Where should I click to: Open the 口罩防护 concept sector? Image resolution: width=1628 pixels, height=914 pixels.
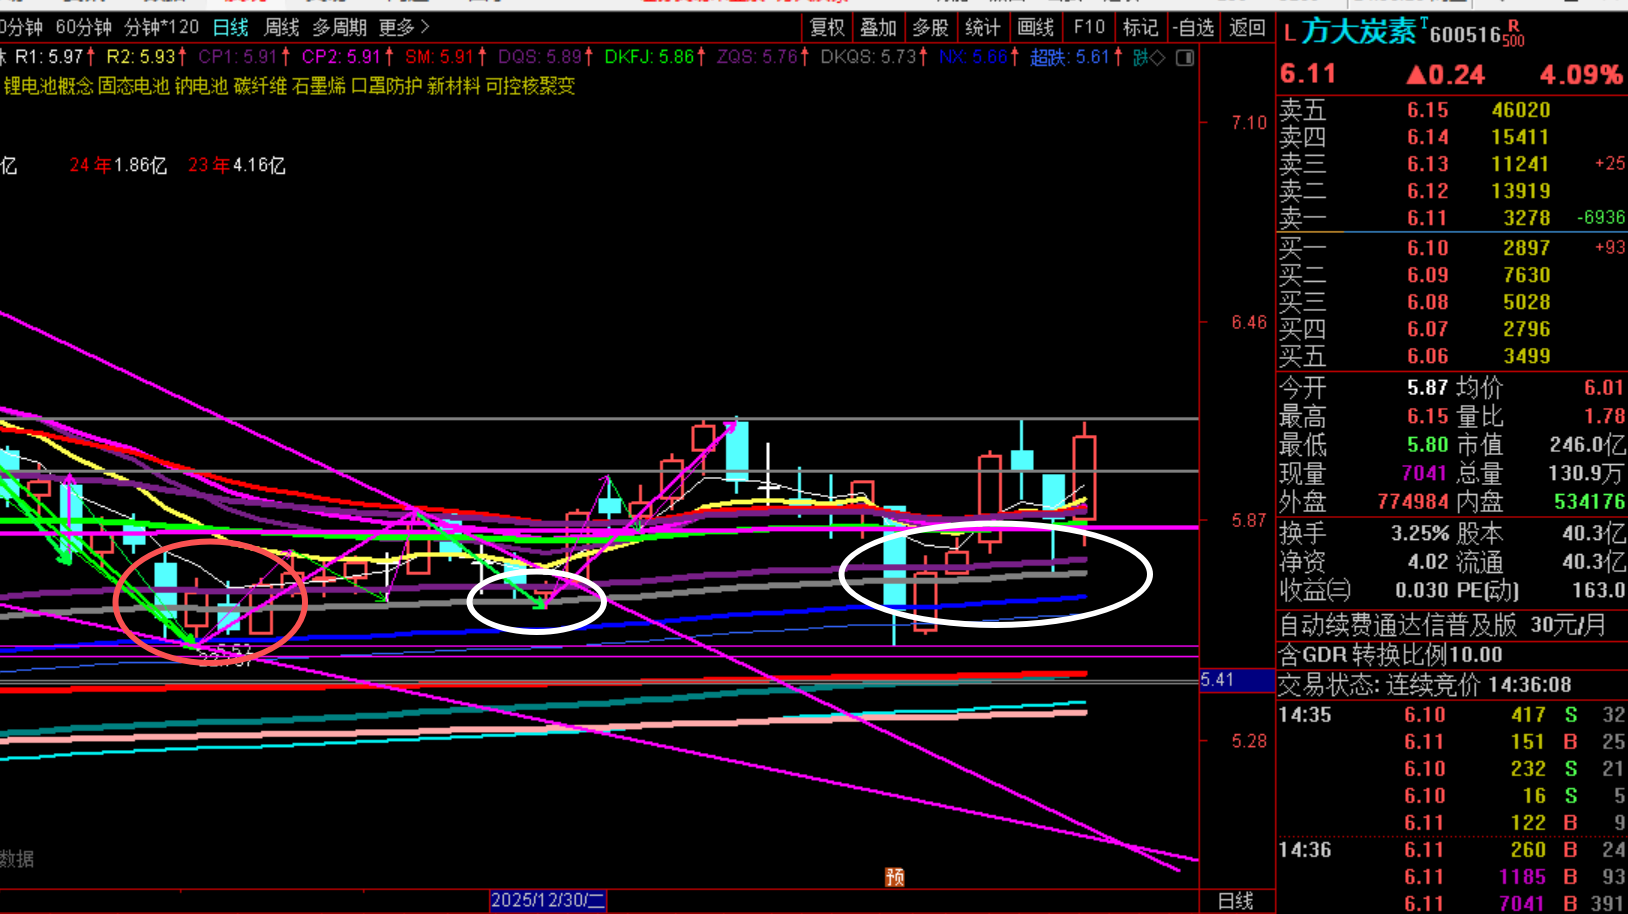(x=387, y=87)
